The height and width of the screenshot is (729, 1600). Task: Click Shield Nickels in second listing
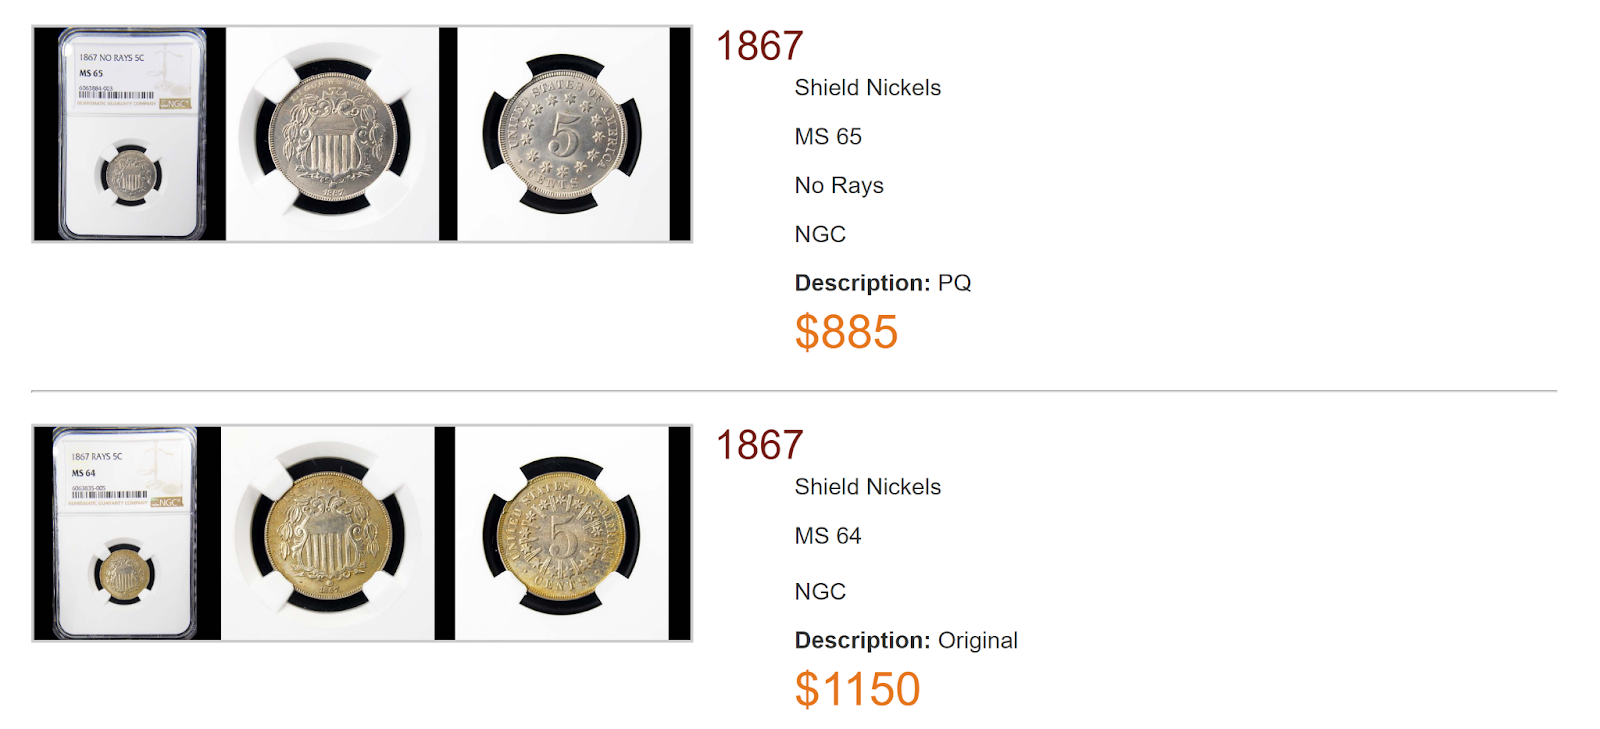[x=867, y=487]
